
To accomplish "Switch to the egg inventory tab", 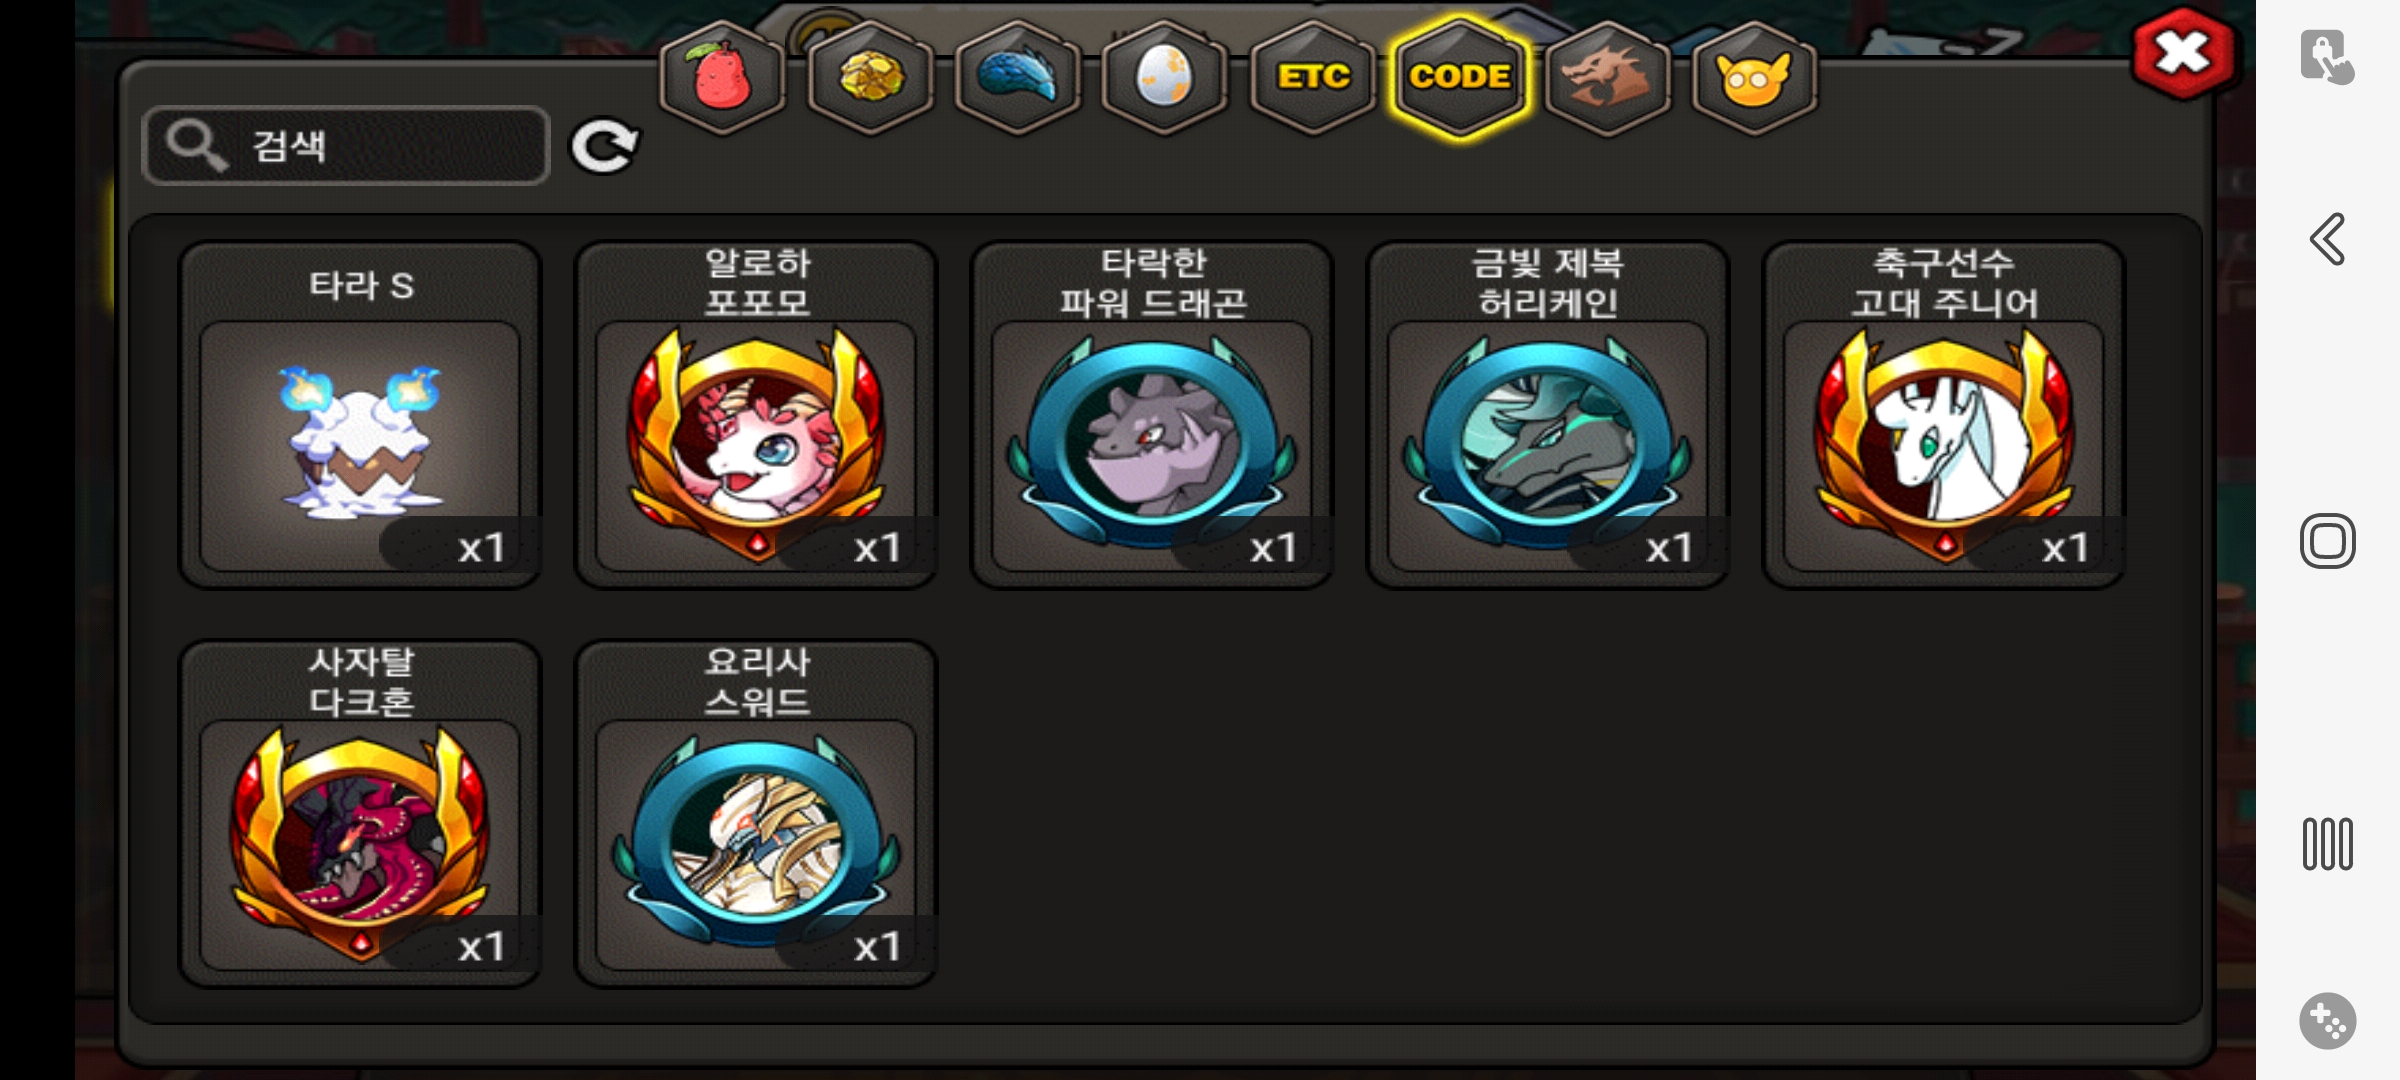I will (1165, 77).
